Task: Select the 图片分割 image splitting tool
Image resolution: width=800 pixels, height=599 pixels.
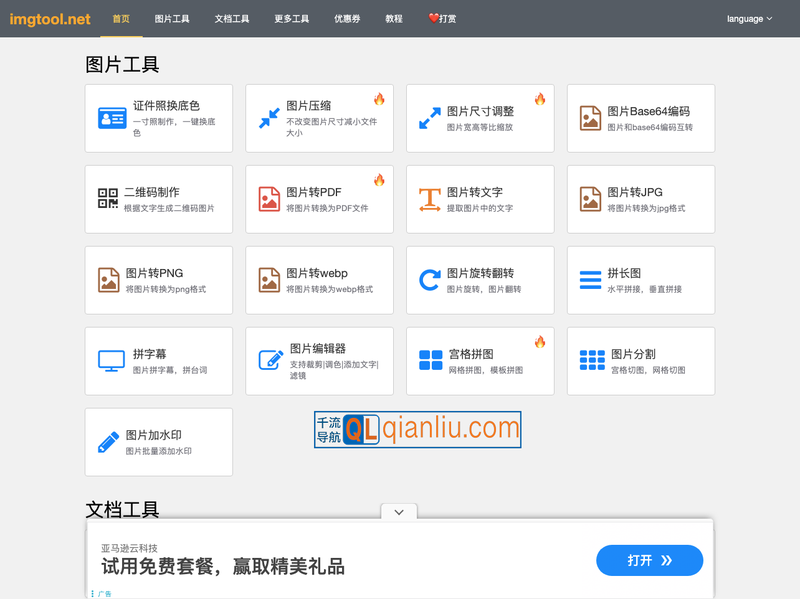Action: (641, 361)
